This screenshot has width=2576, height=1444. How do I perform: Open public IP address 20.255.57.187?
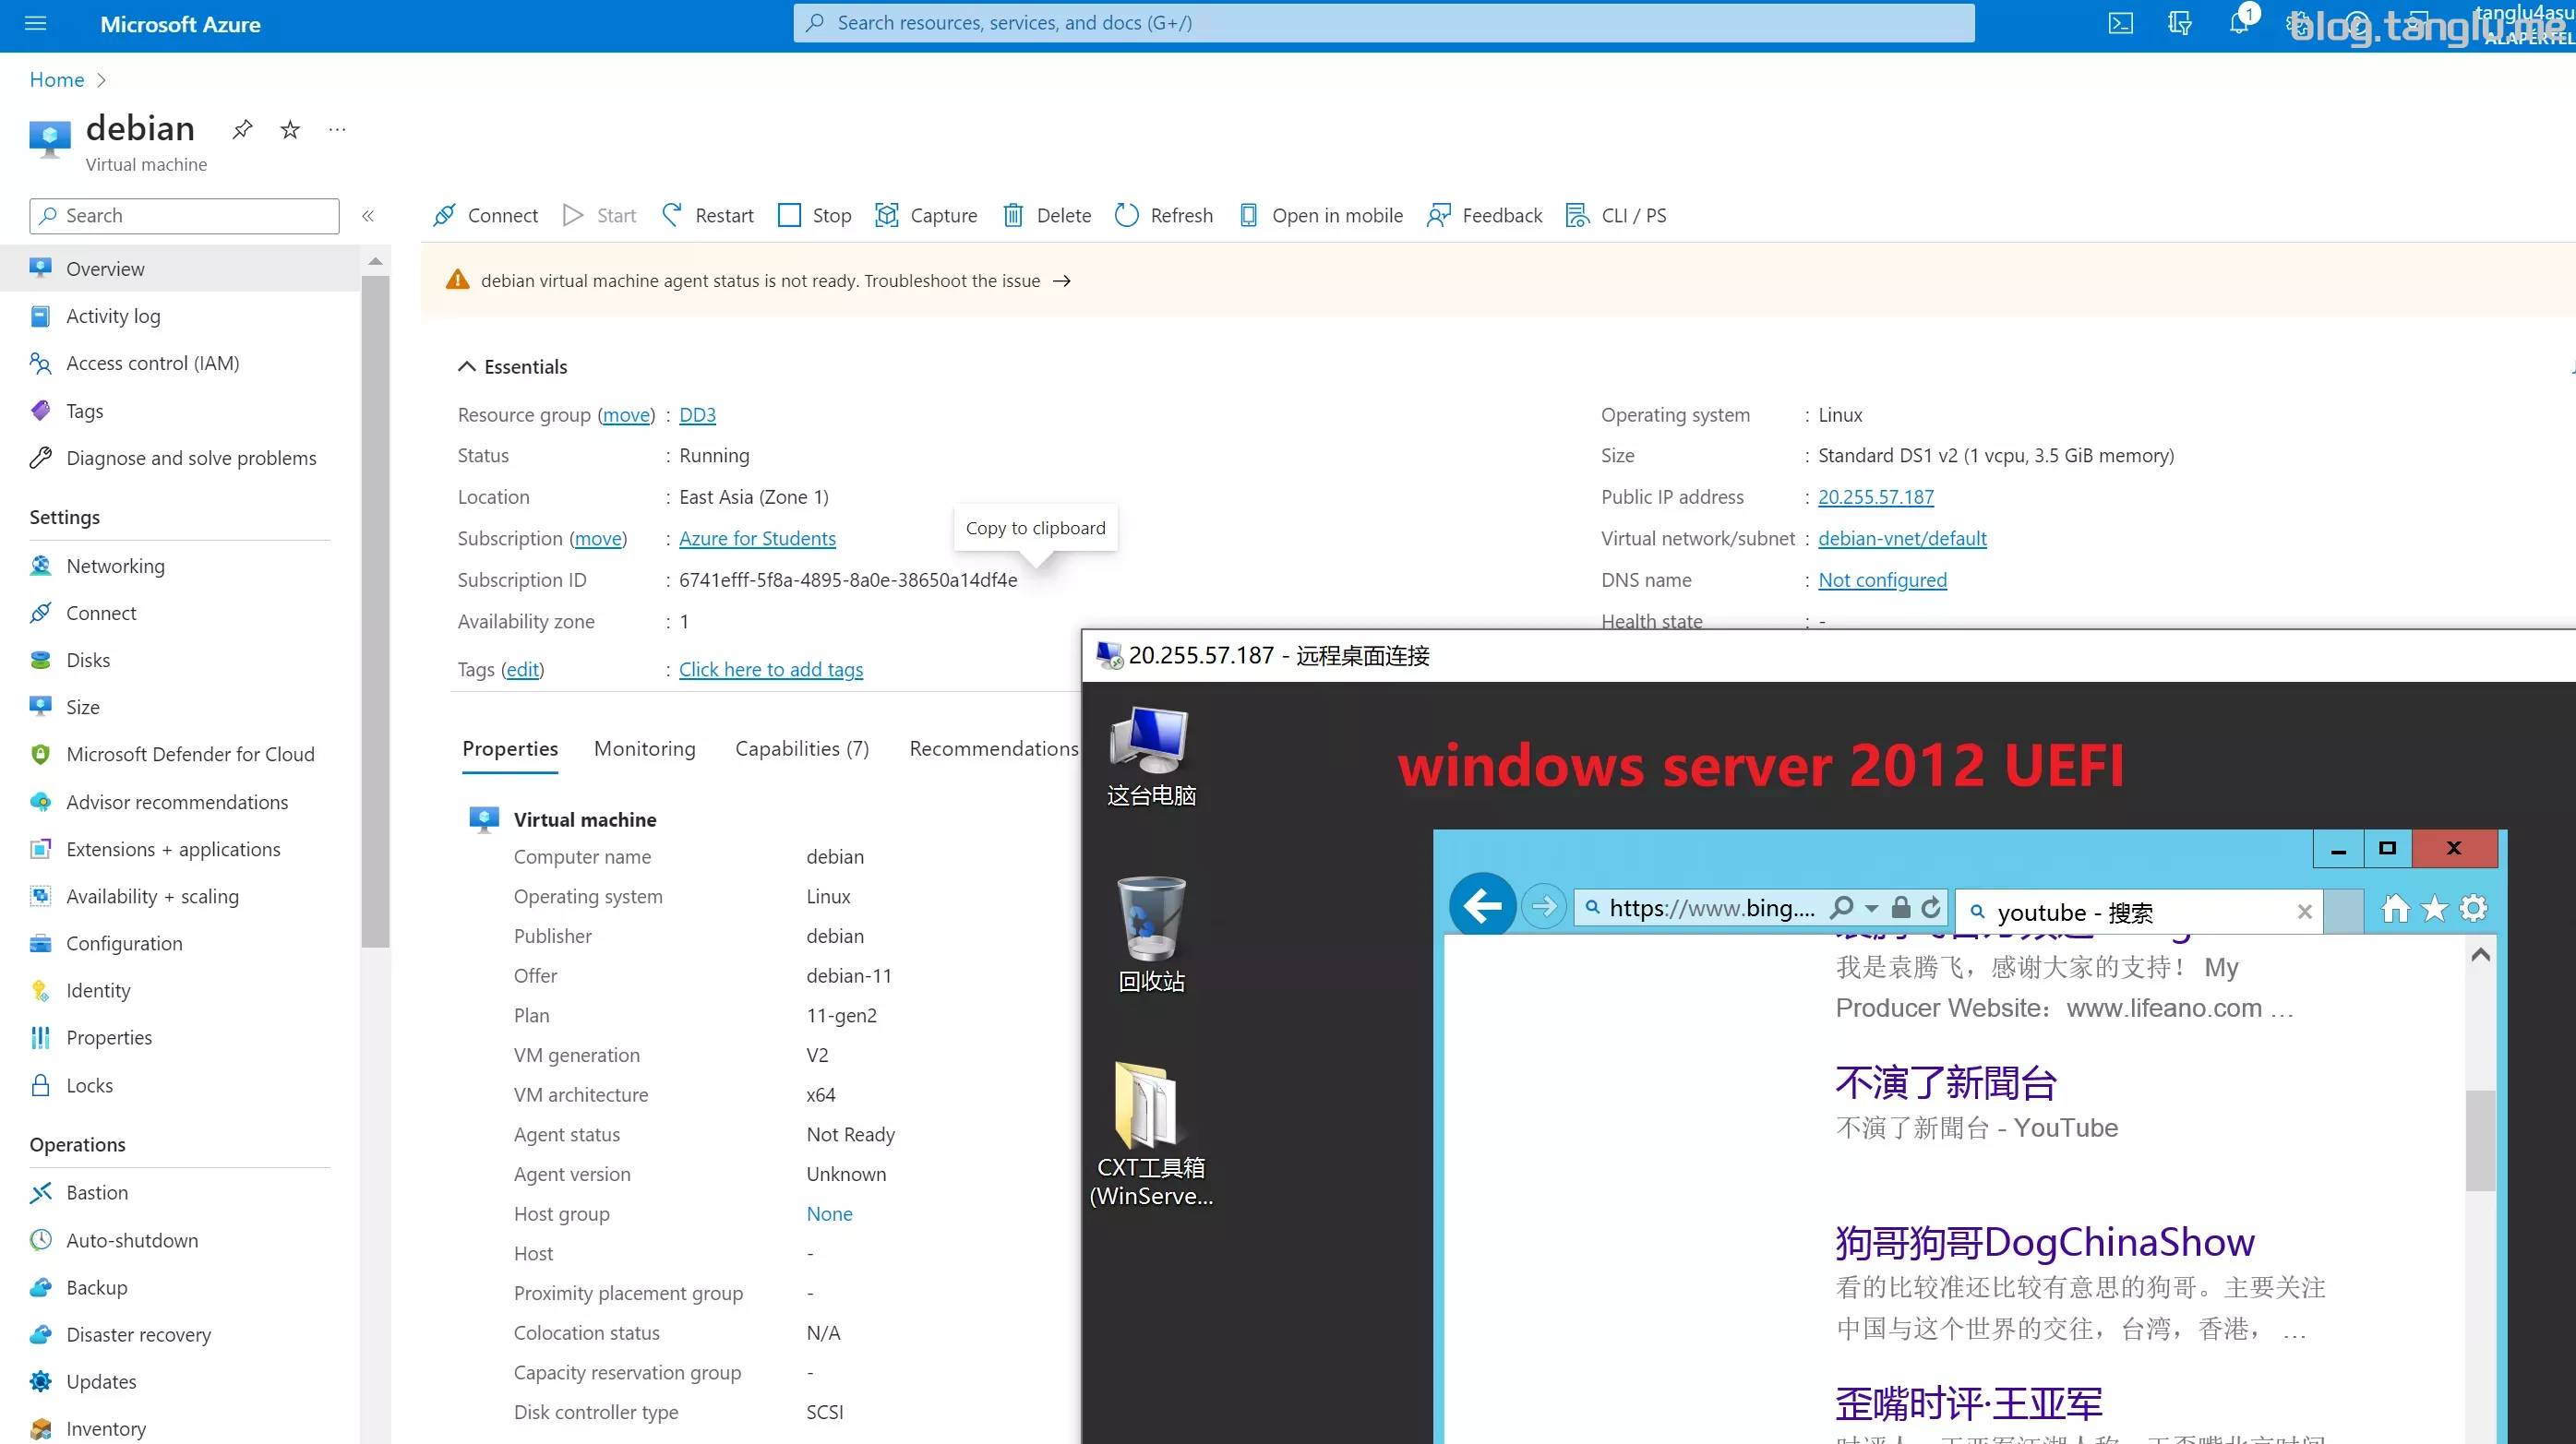click(x=1875, y=496)
